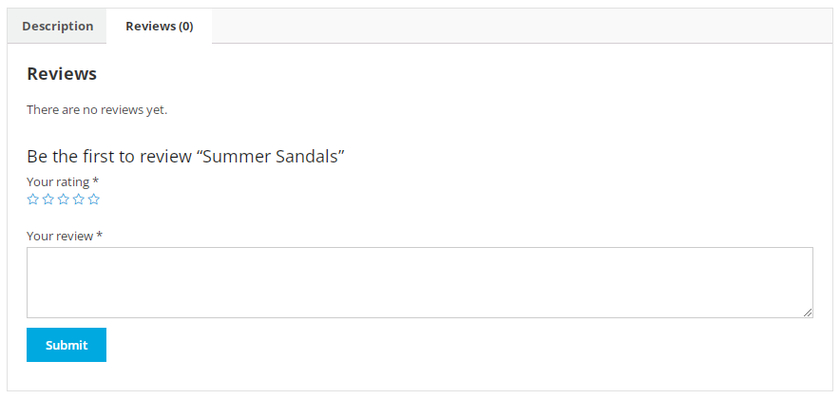840x399 pixels.
Task: Click the "Your rating" label
Action: (x=58, y=182)
